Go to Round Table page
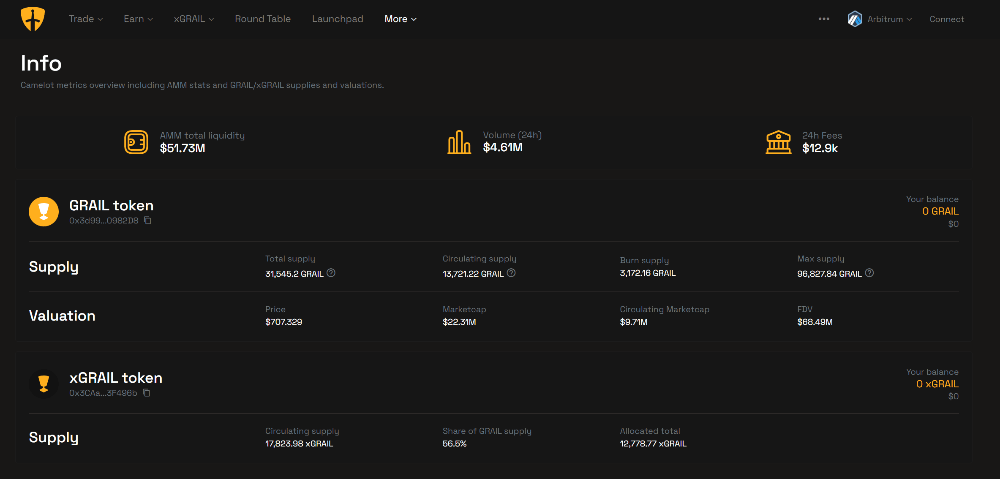Image resolution: width=1000 pixels, height=479 pixels. [x=263, y=19]
